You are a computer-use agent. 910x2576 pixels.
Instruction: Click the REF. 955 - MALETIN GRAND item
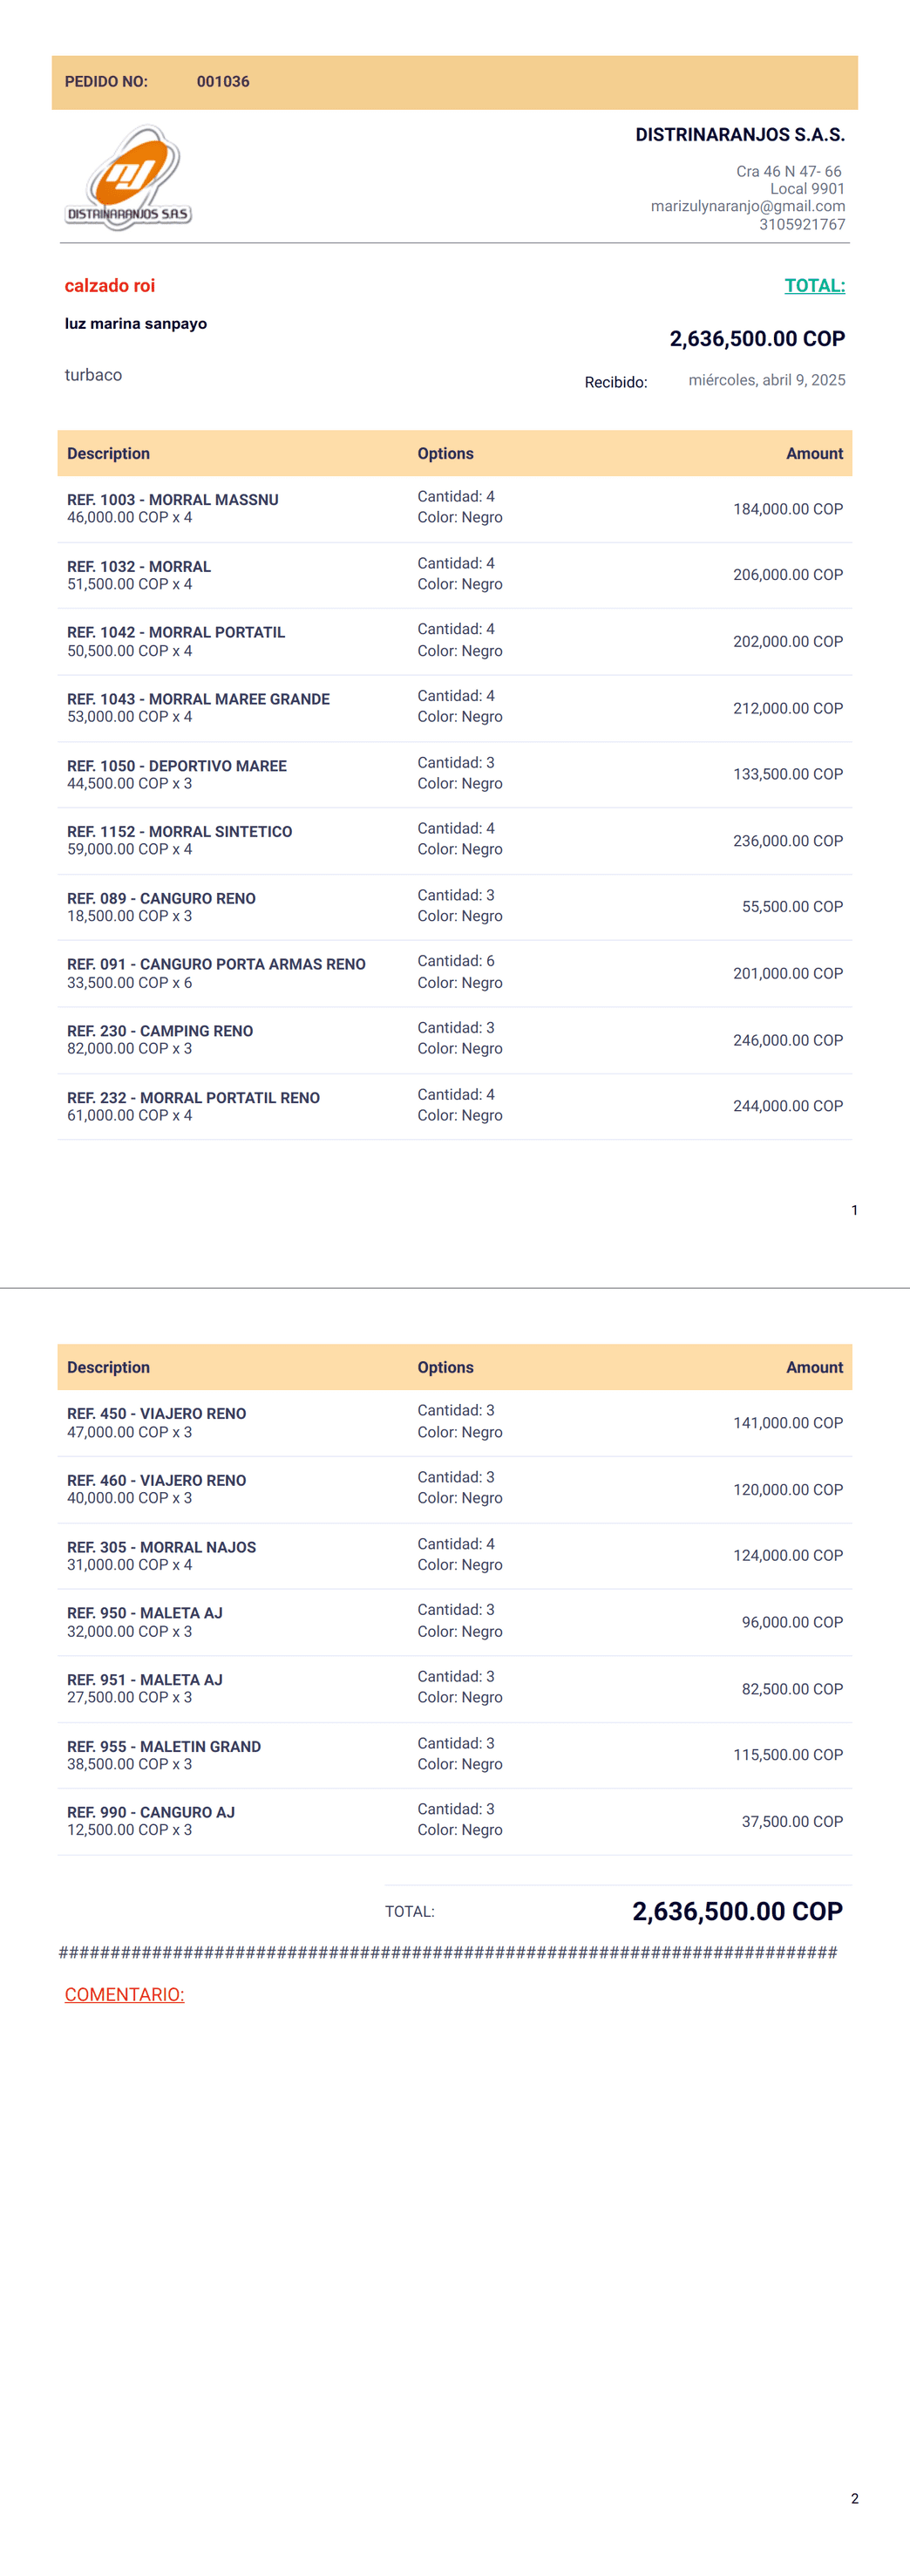coord(164,1747)
